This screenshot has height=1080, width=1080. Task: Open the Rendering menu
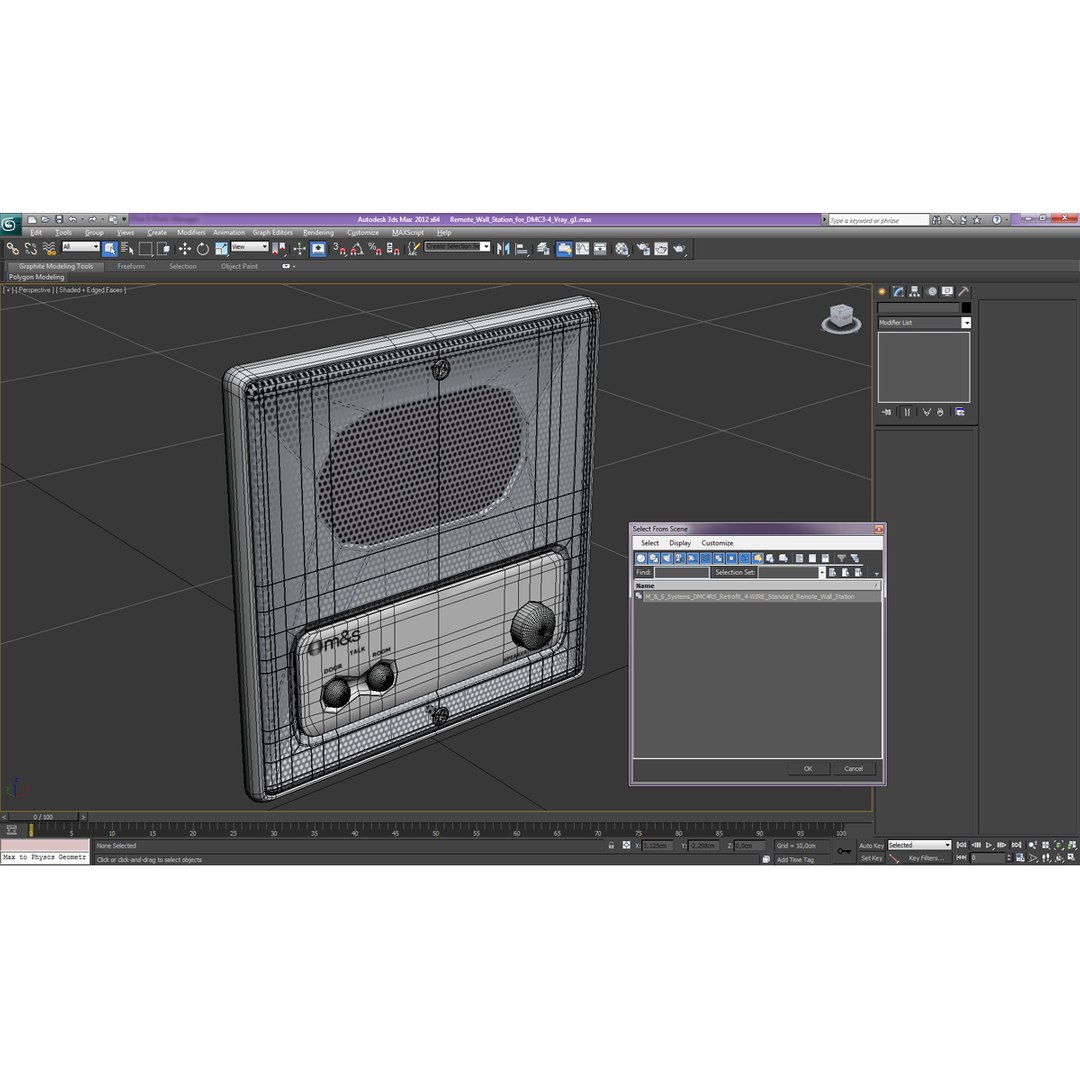(318, 233)
